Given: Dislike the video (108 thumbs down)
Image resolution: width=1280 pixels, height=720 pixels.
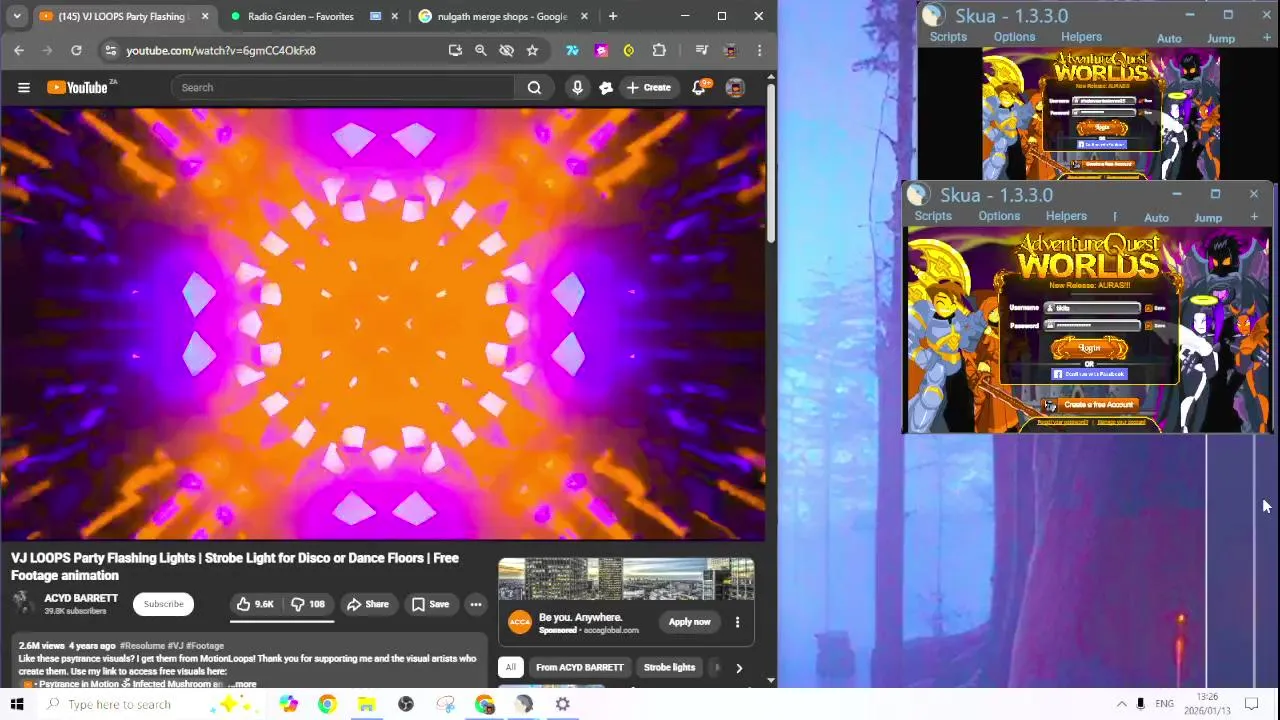Looking at the screenshot, I should click(308, 604).
